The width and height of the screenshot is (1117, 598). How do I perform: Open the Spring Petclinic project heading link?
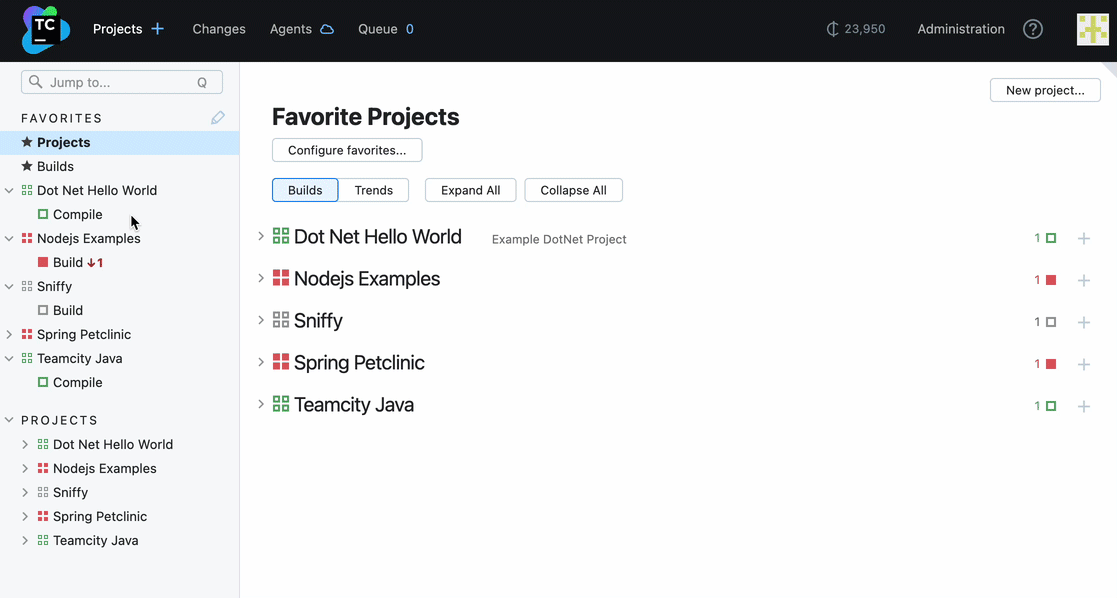click(359, 362)
